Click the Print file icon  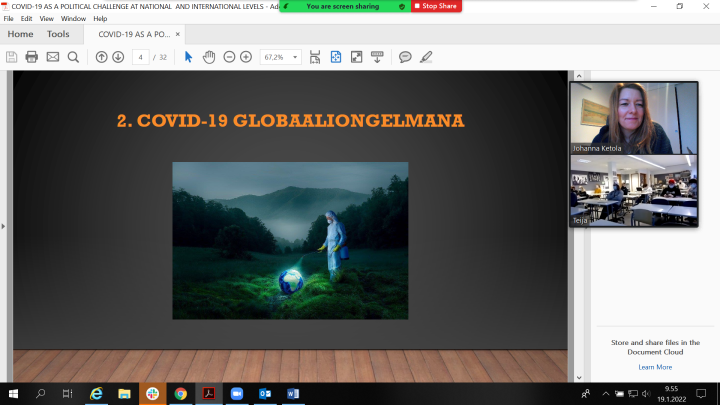coord(32,57)
